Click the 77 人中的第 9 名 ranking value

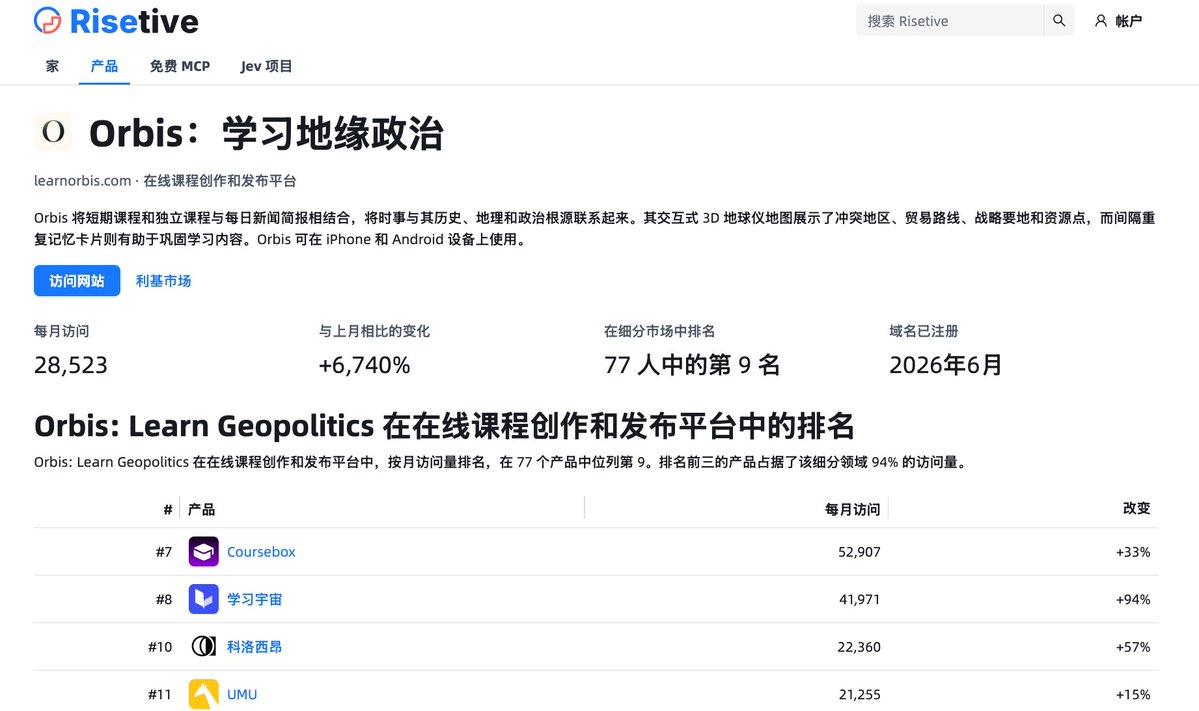pyautogui.click(x=692, y=365)
